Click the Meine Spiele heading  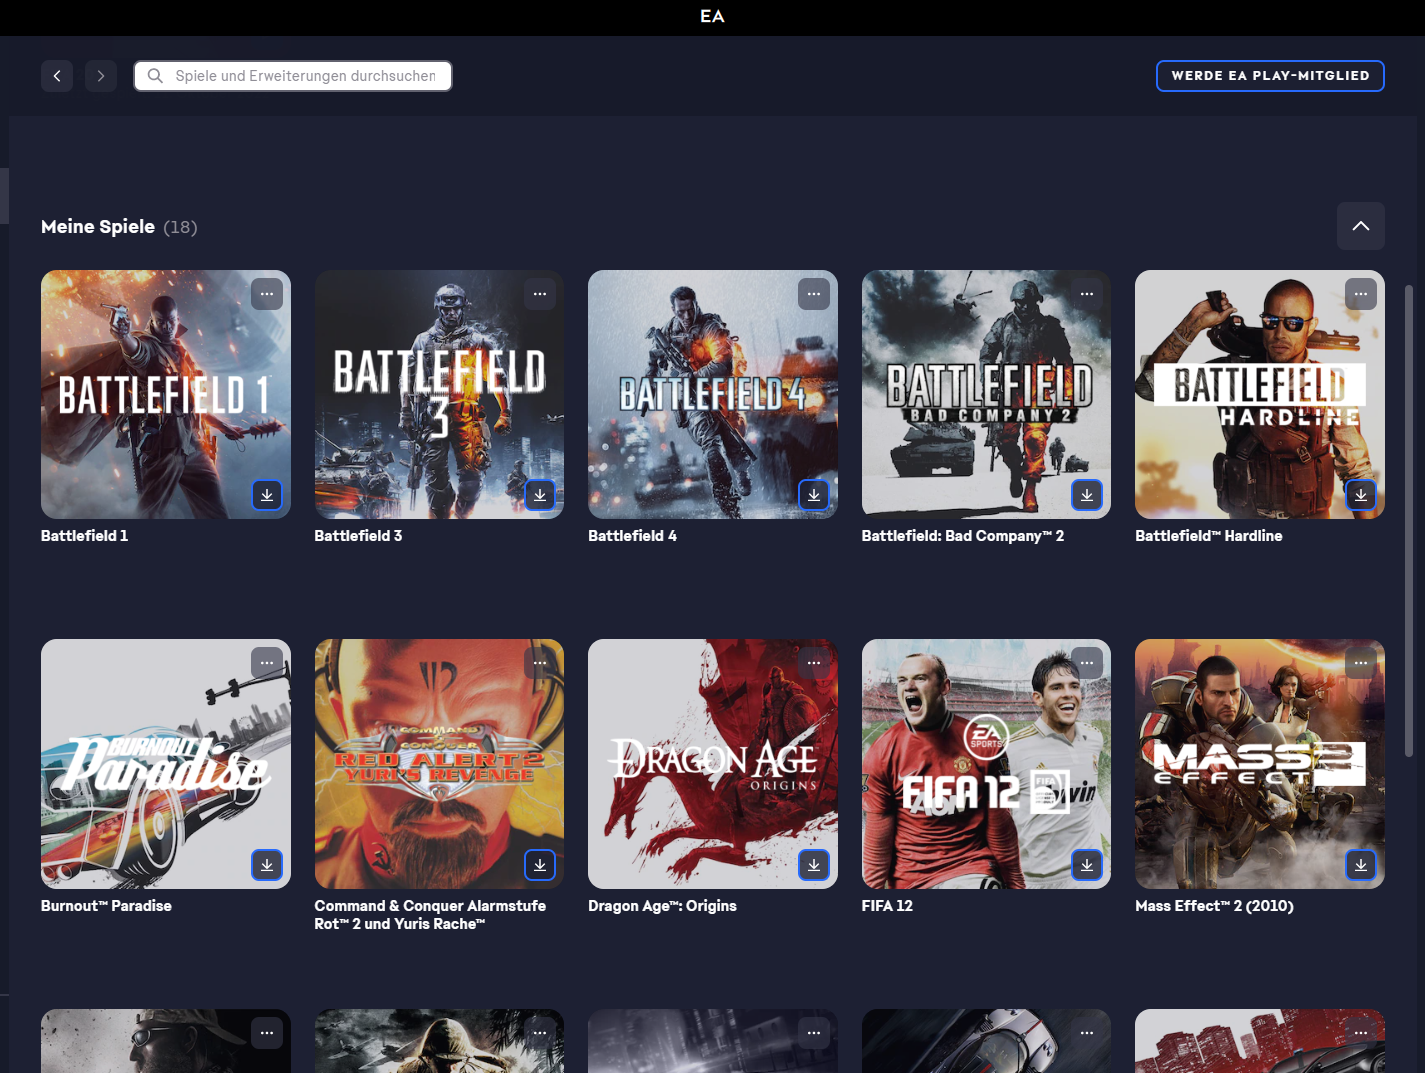[98, 227]
